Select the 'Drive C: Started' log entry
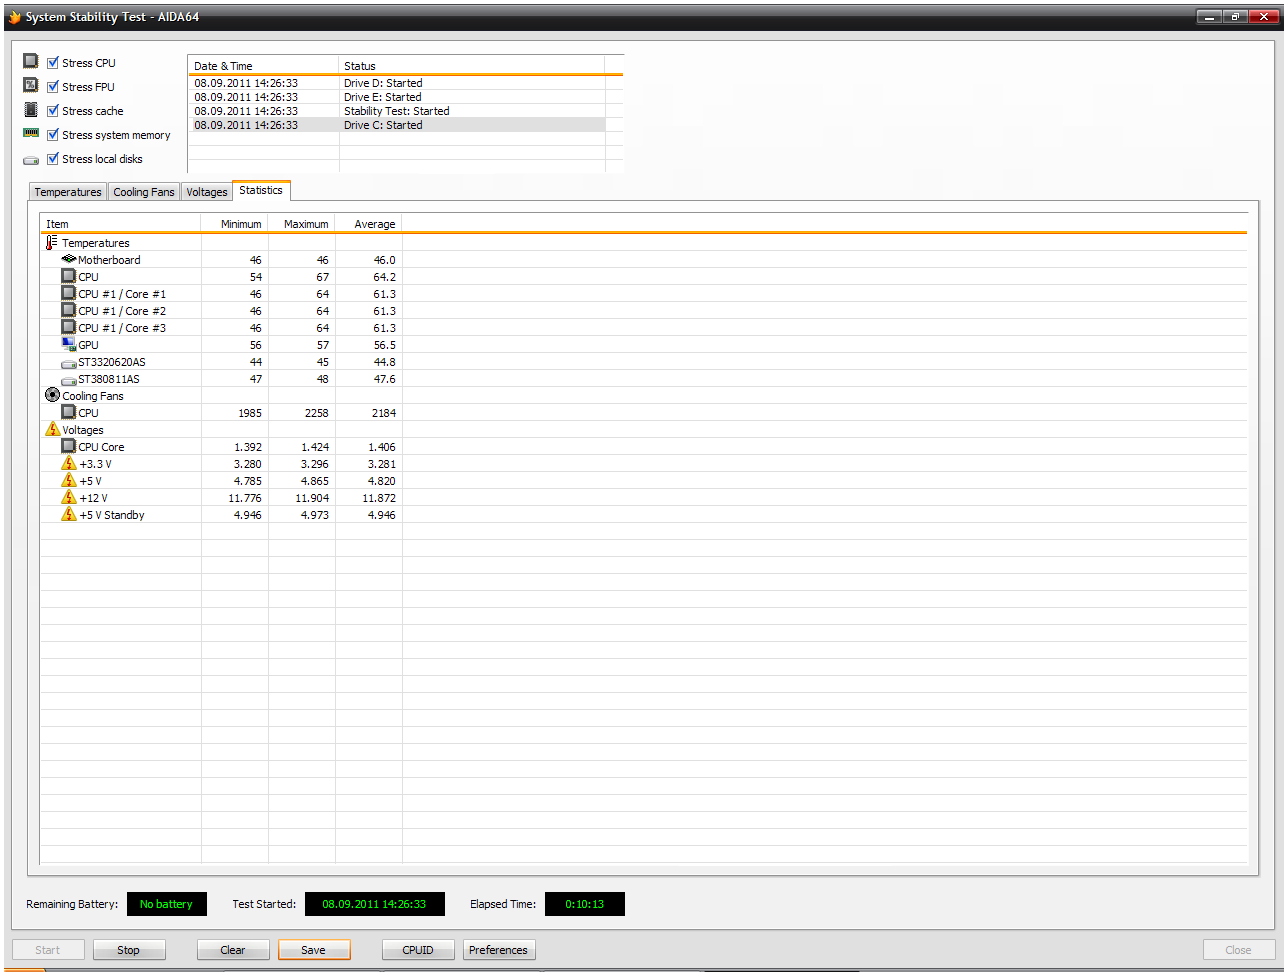This screenshot has height=972, width=1288. [397, 125]
